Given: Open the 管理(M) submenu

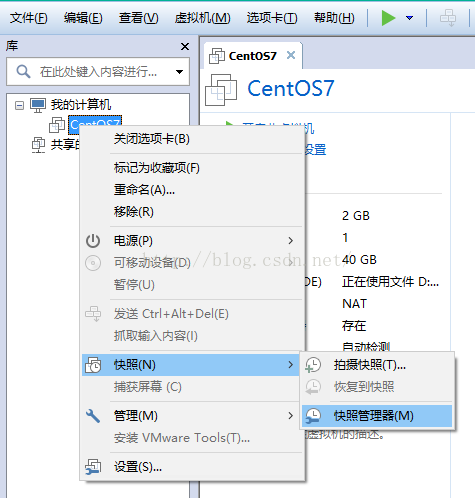Looking at the screenshot, I should click(x=192, y=416).
